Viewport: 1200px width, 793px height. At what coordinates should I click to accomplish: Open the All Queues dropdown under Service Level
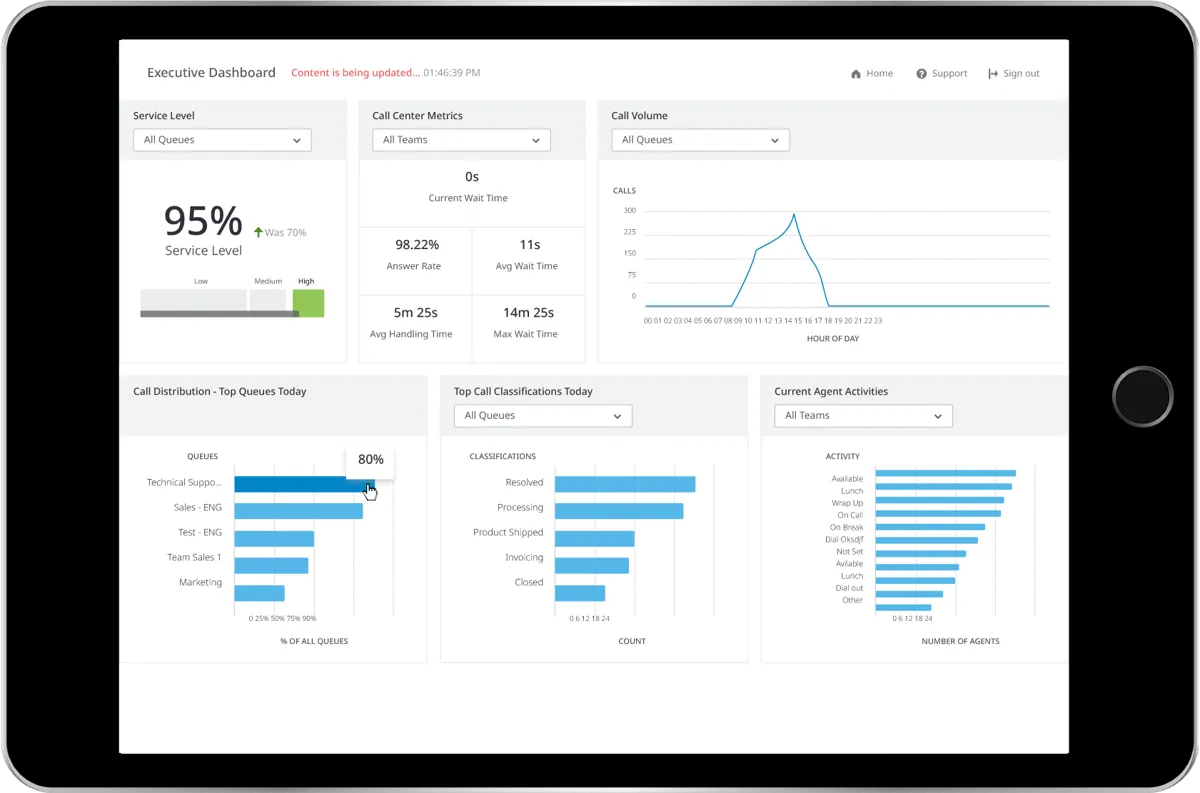click(x=221, y=140)
